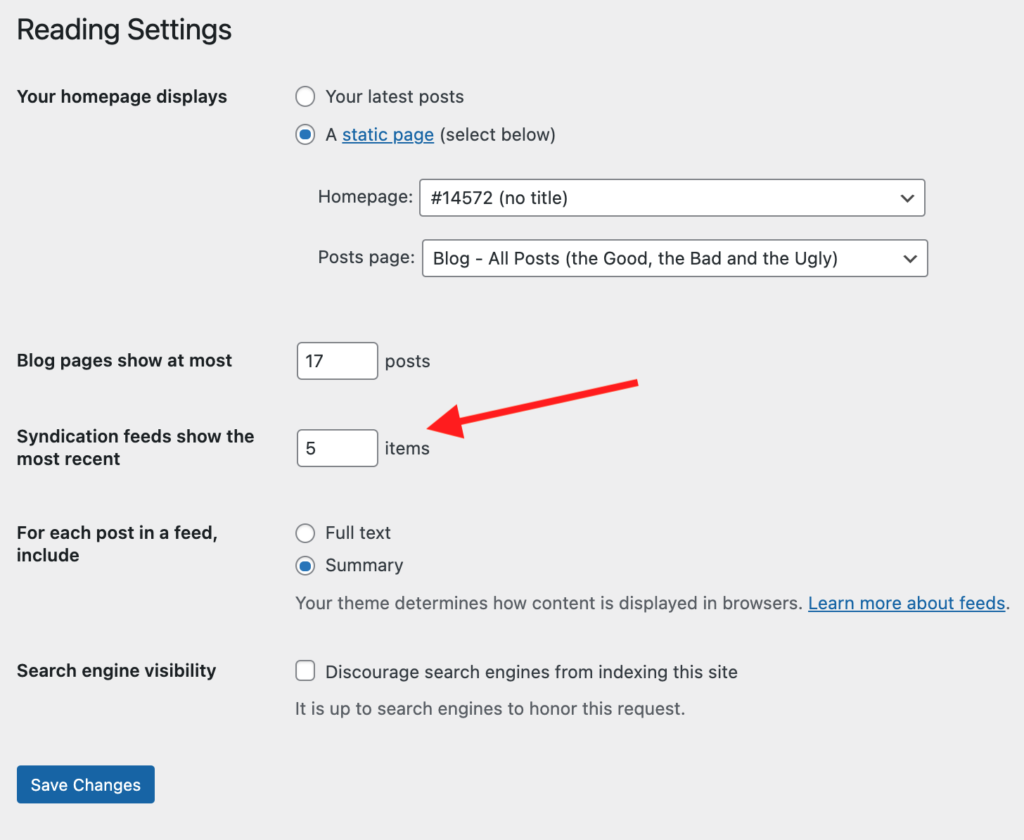Viewport: 1024px width, 840px height.
Task: Click the "Blog pages show at most" label
Action: (124, 361)
